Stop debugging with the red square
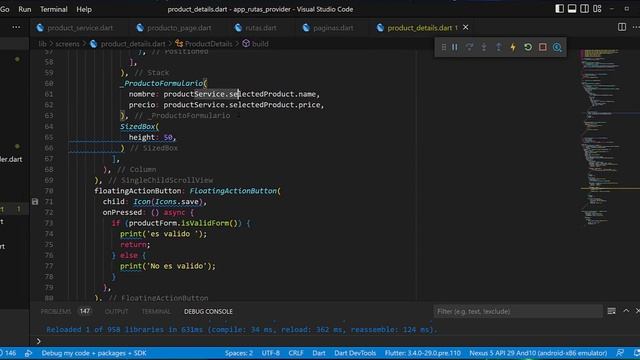 tap(542, 47)
